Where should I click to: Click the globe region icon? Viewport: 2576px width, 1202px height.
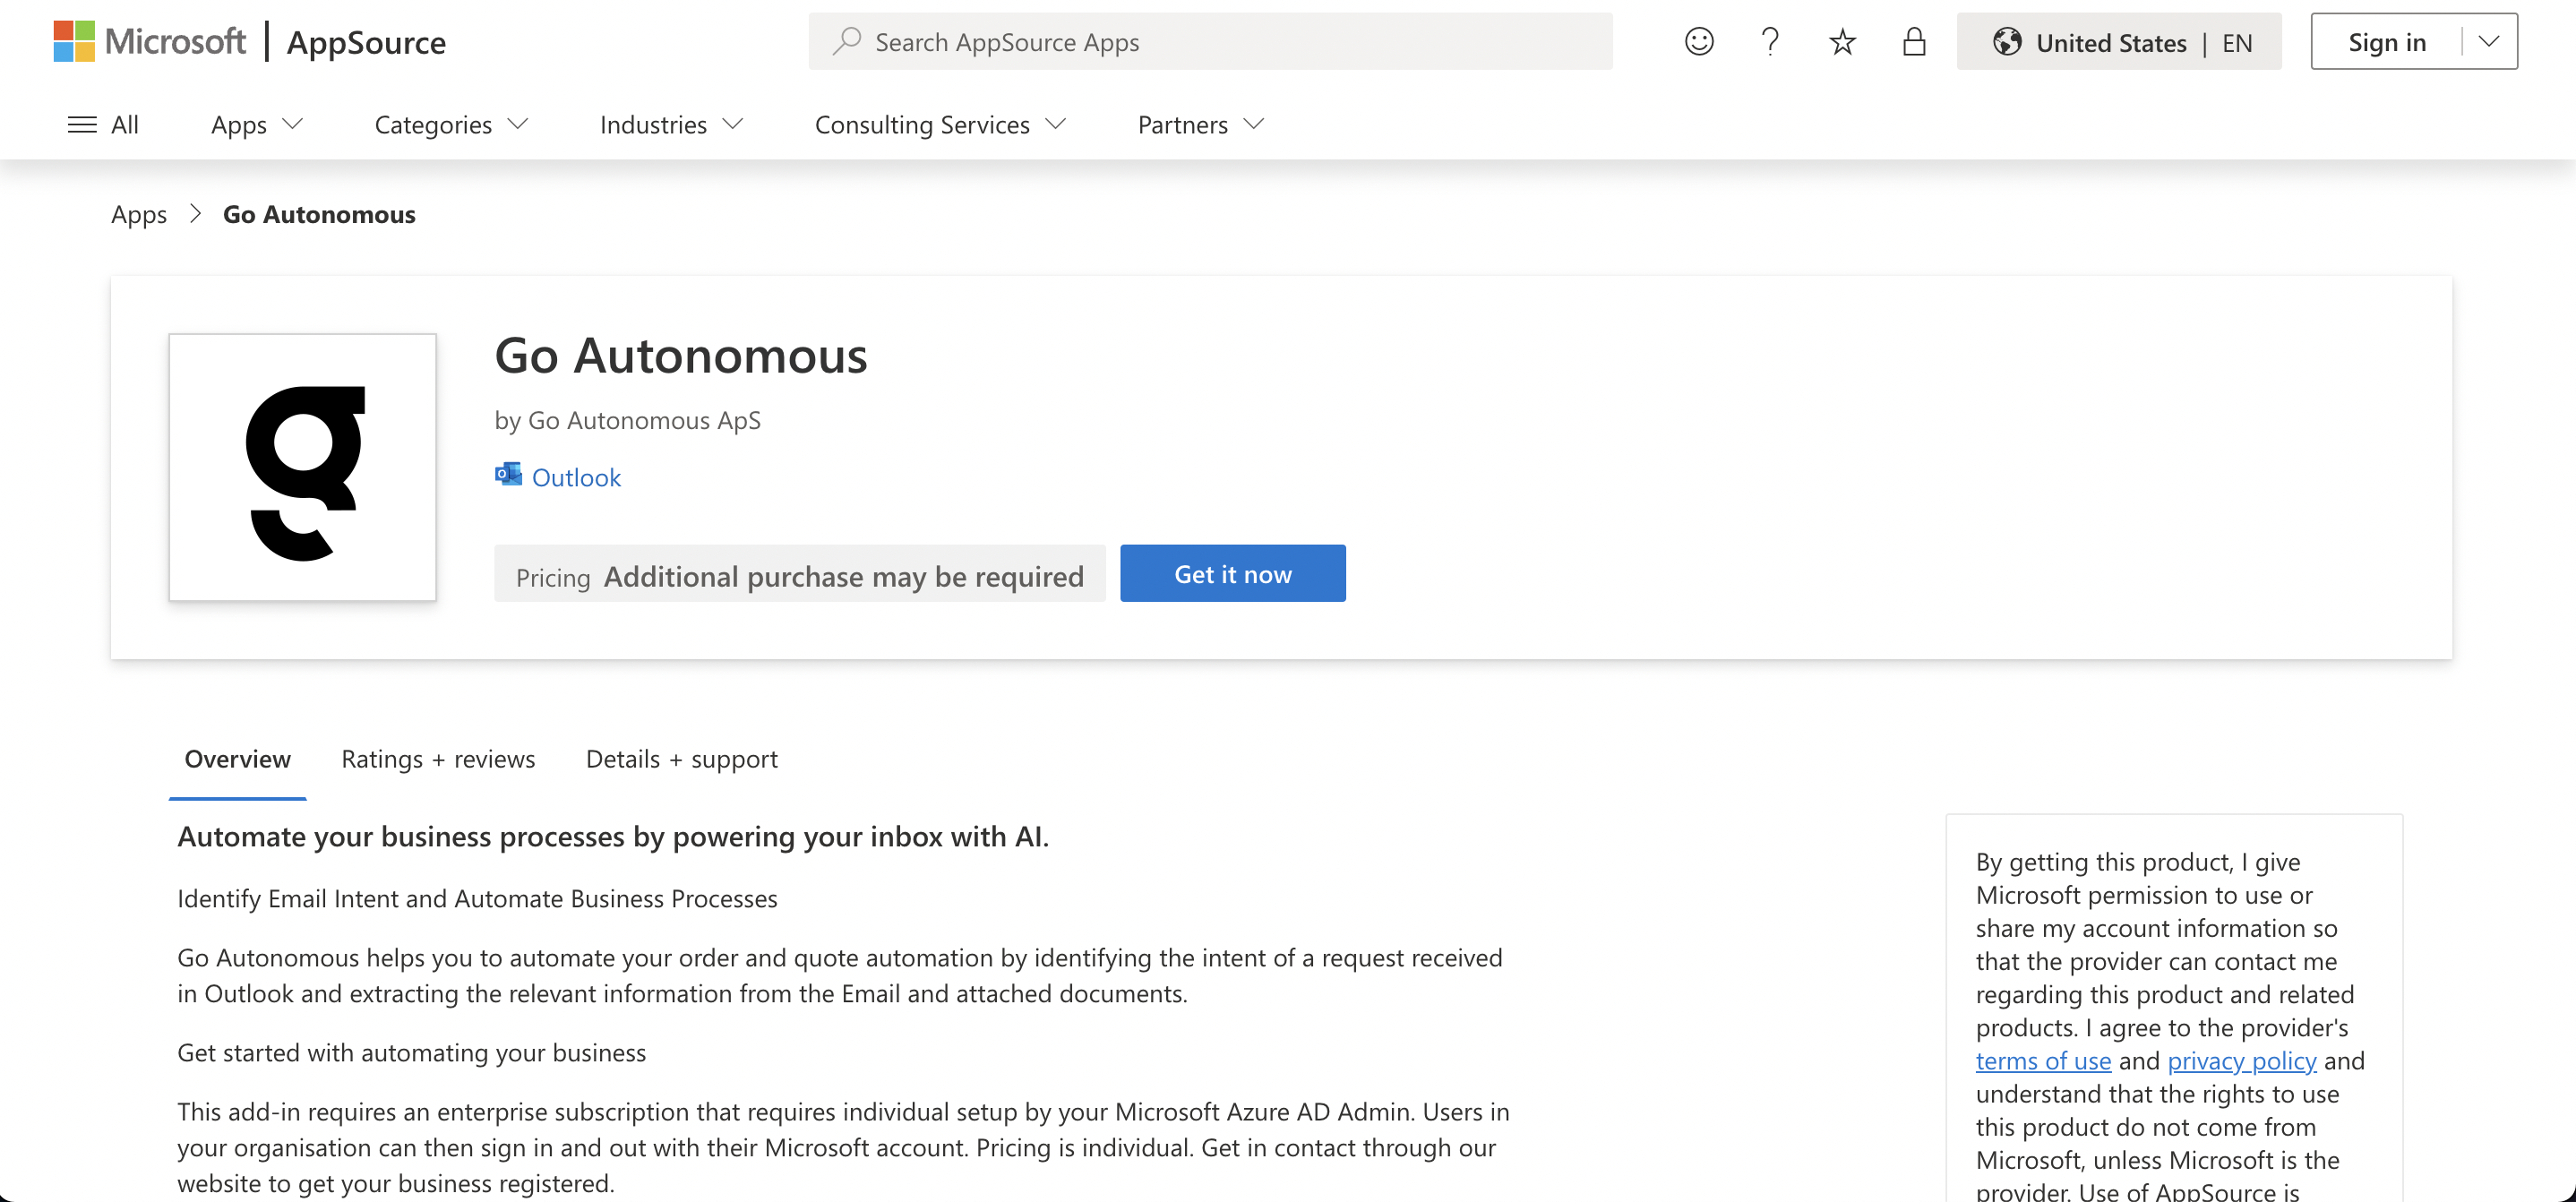click(x=2006, y=42)
